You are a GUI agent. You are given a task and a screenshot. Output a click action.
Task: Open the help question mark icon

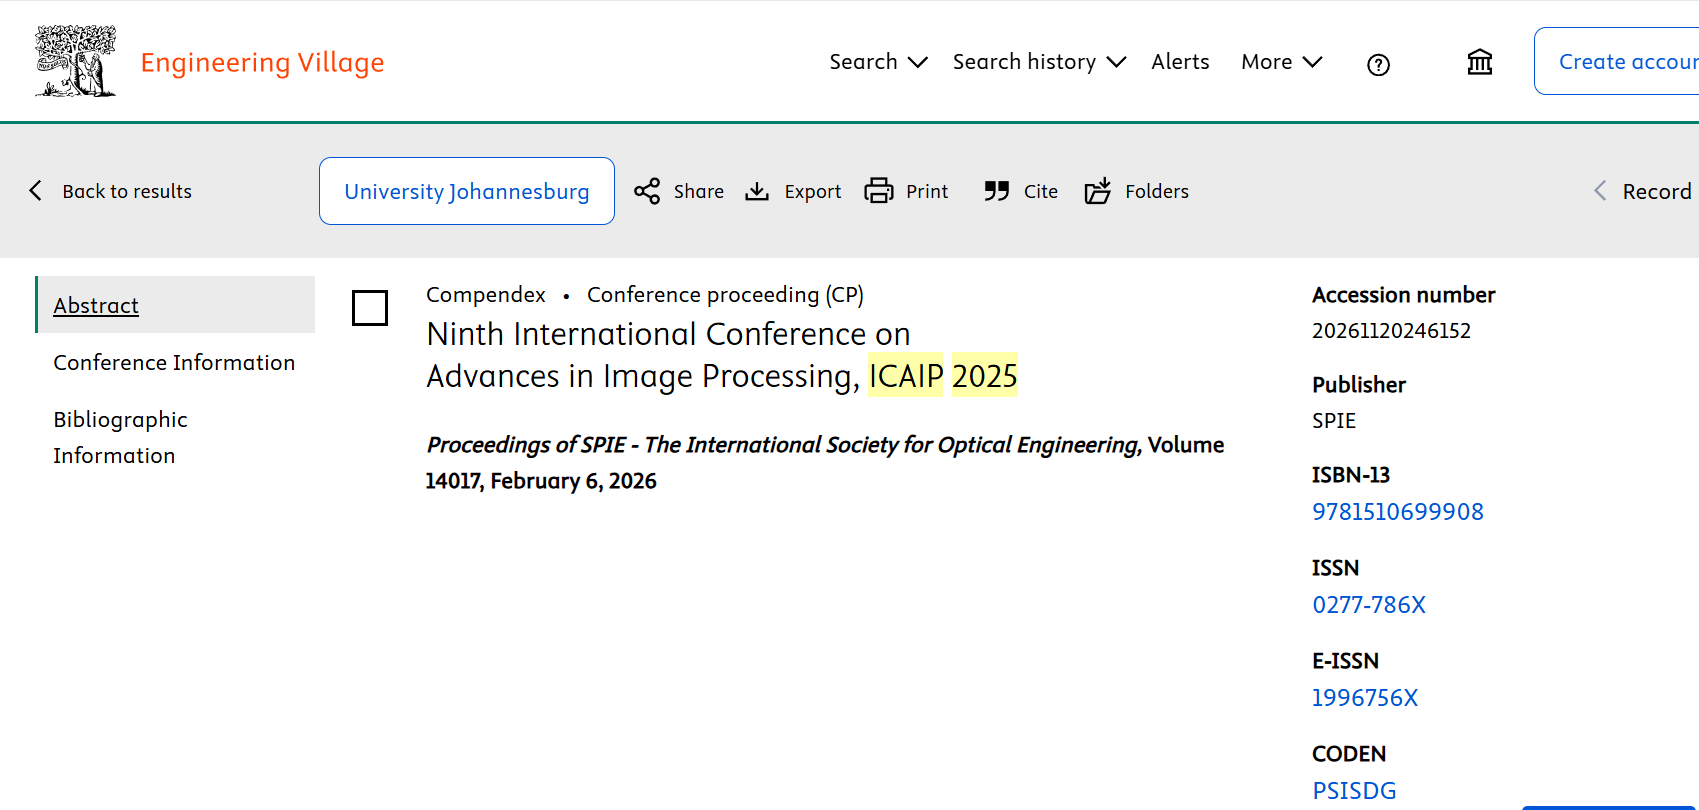pyautogui.click(x=1378, y=65)
